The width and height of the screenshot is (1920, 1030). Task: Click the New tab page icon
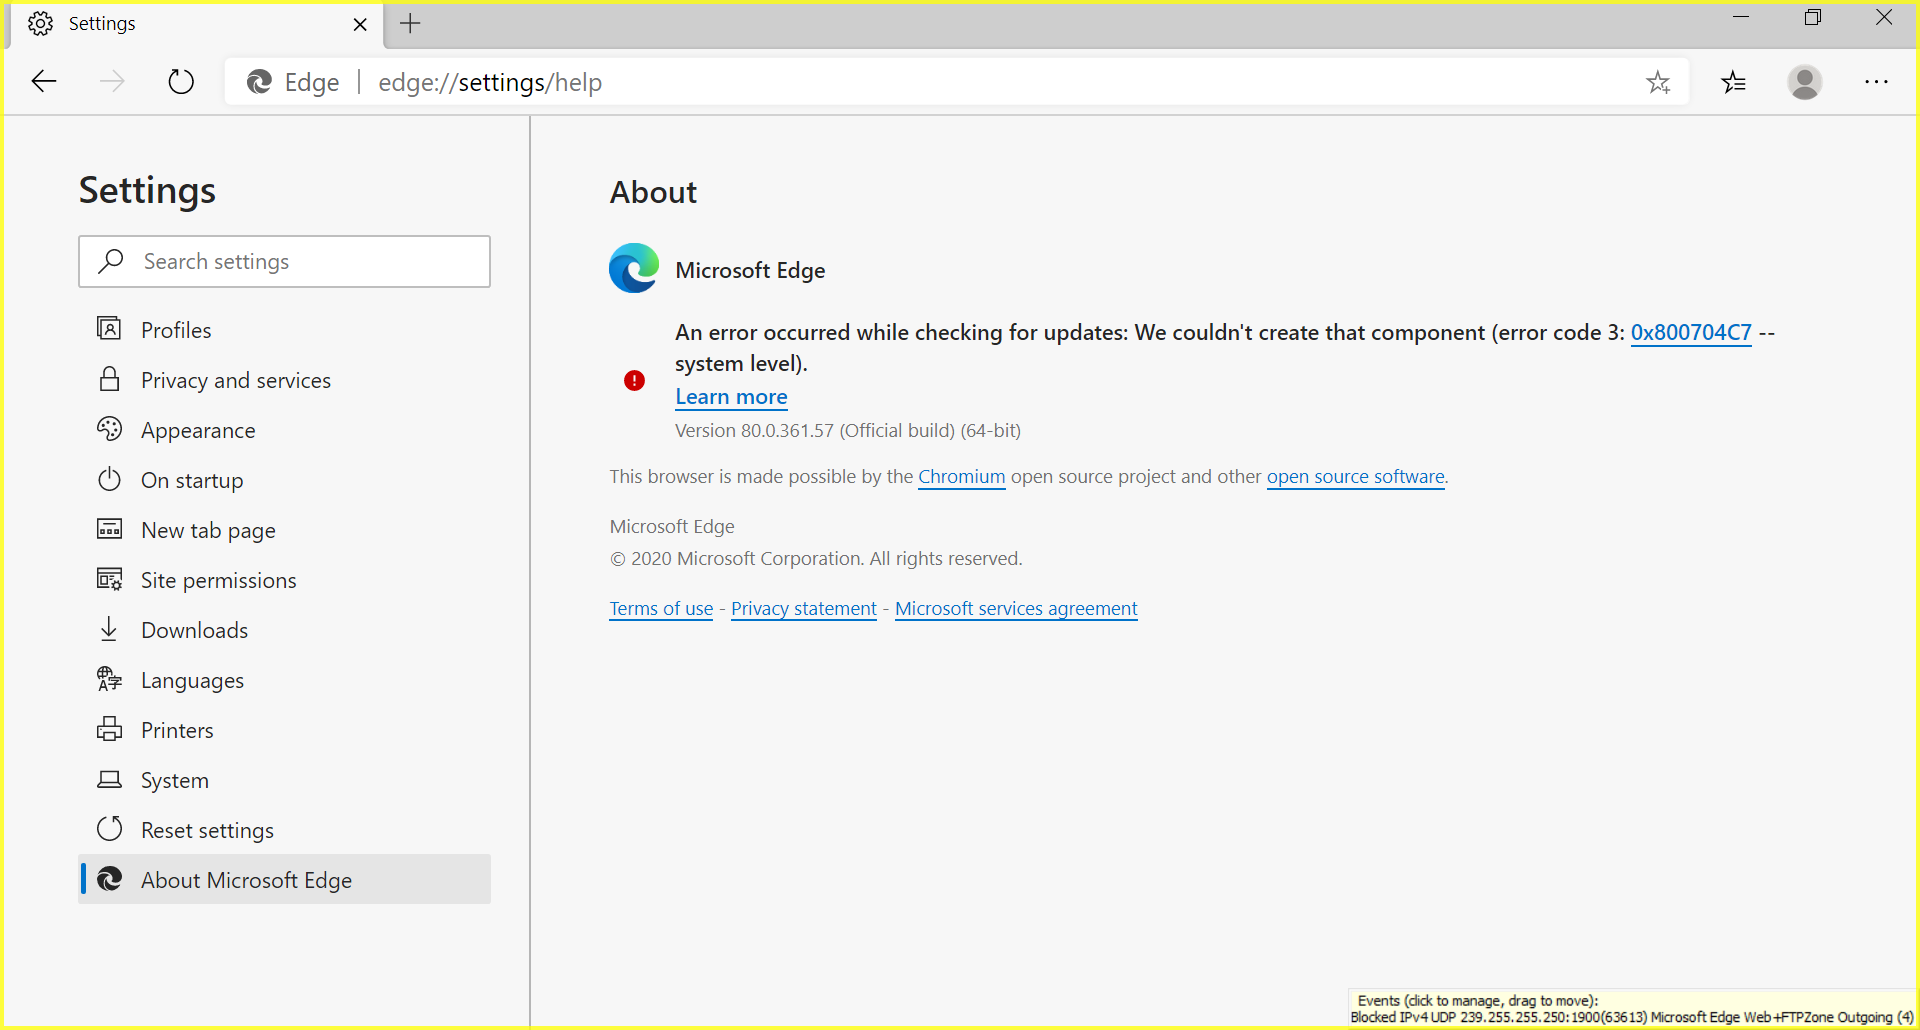click(x=109, y=529)
